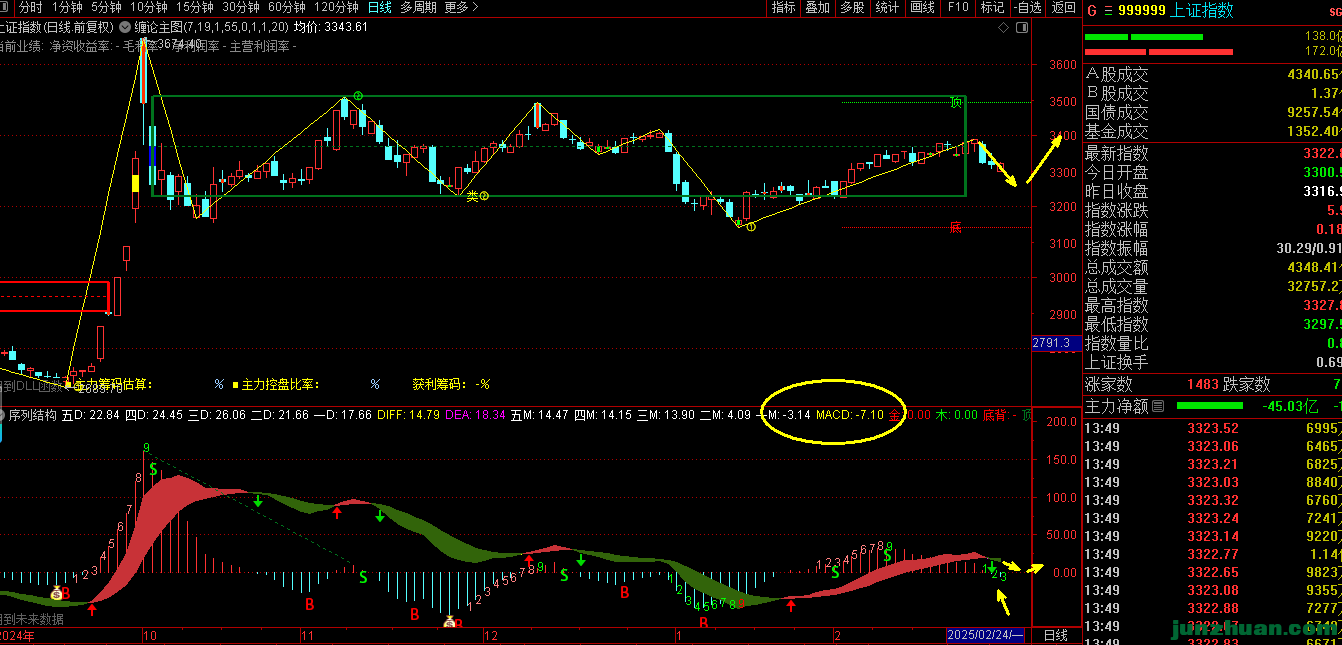Switch to the 5分钟 timeframe
This screenshot has height=645, width=1342.
(x=106, y=7)
